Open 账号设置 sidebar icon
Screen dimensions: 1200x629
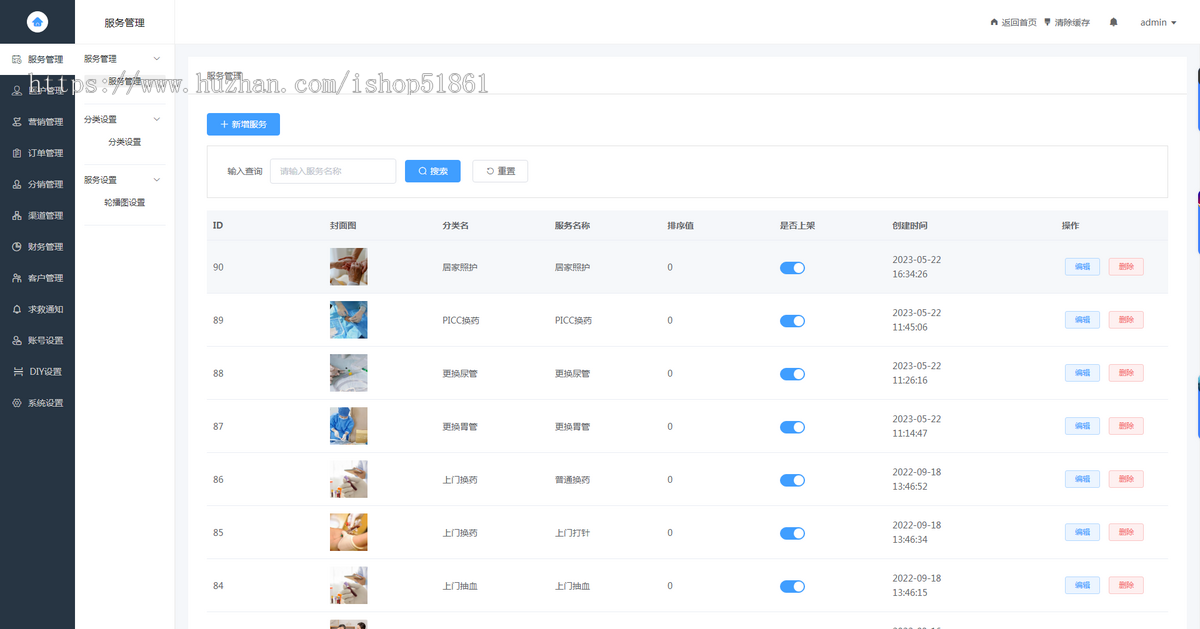coord(17,340)
